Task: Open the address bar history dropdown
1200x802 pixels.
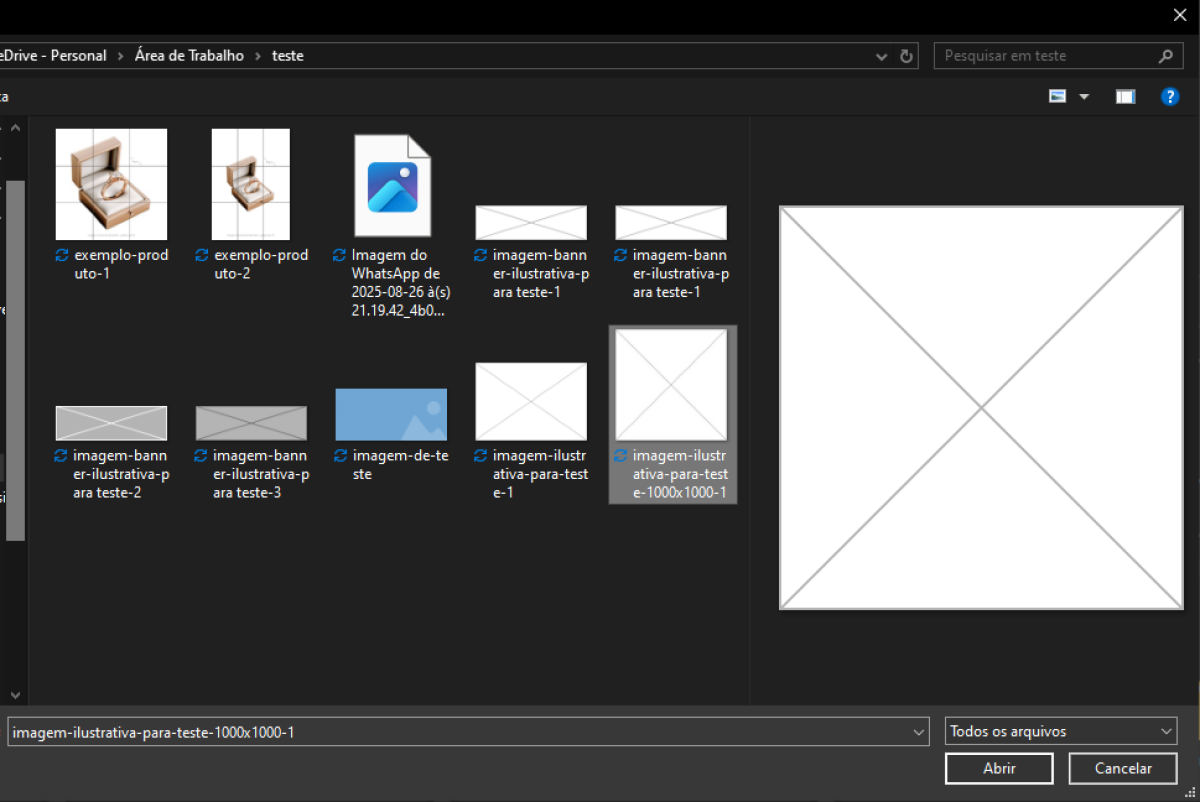Action: (881, 56)
